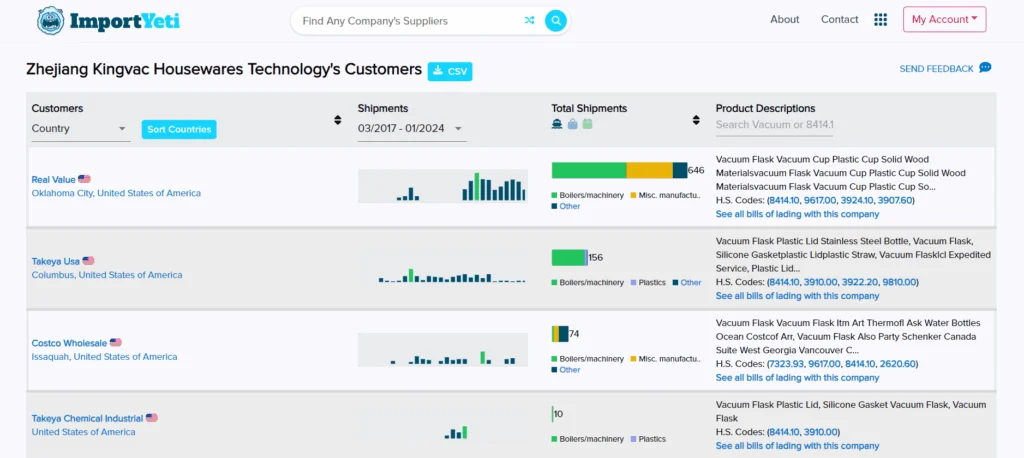Toggle the green container filter icon
1024x458 pixels.
tap(587, 123)
